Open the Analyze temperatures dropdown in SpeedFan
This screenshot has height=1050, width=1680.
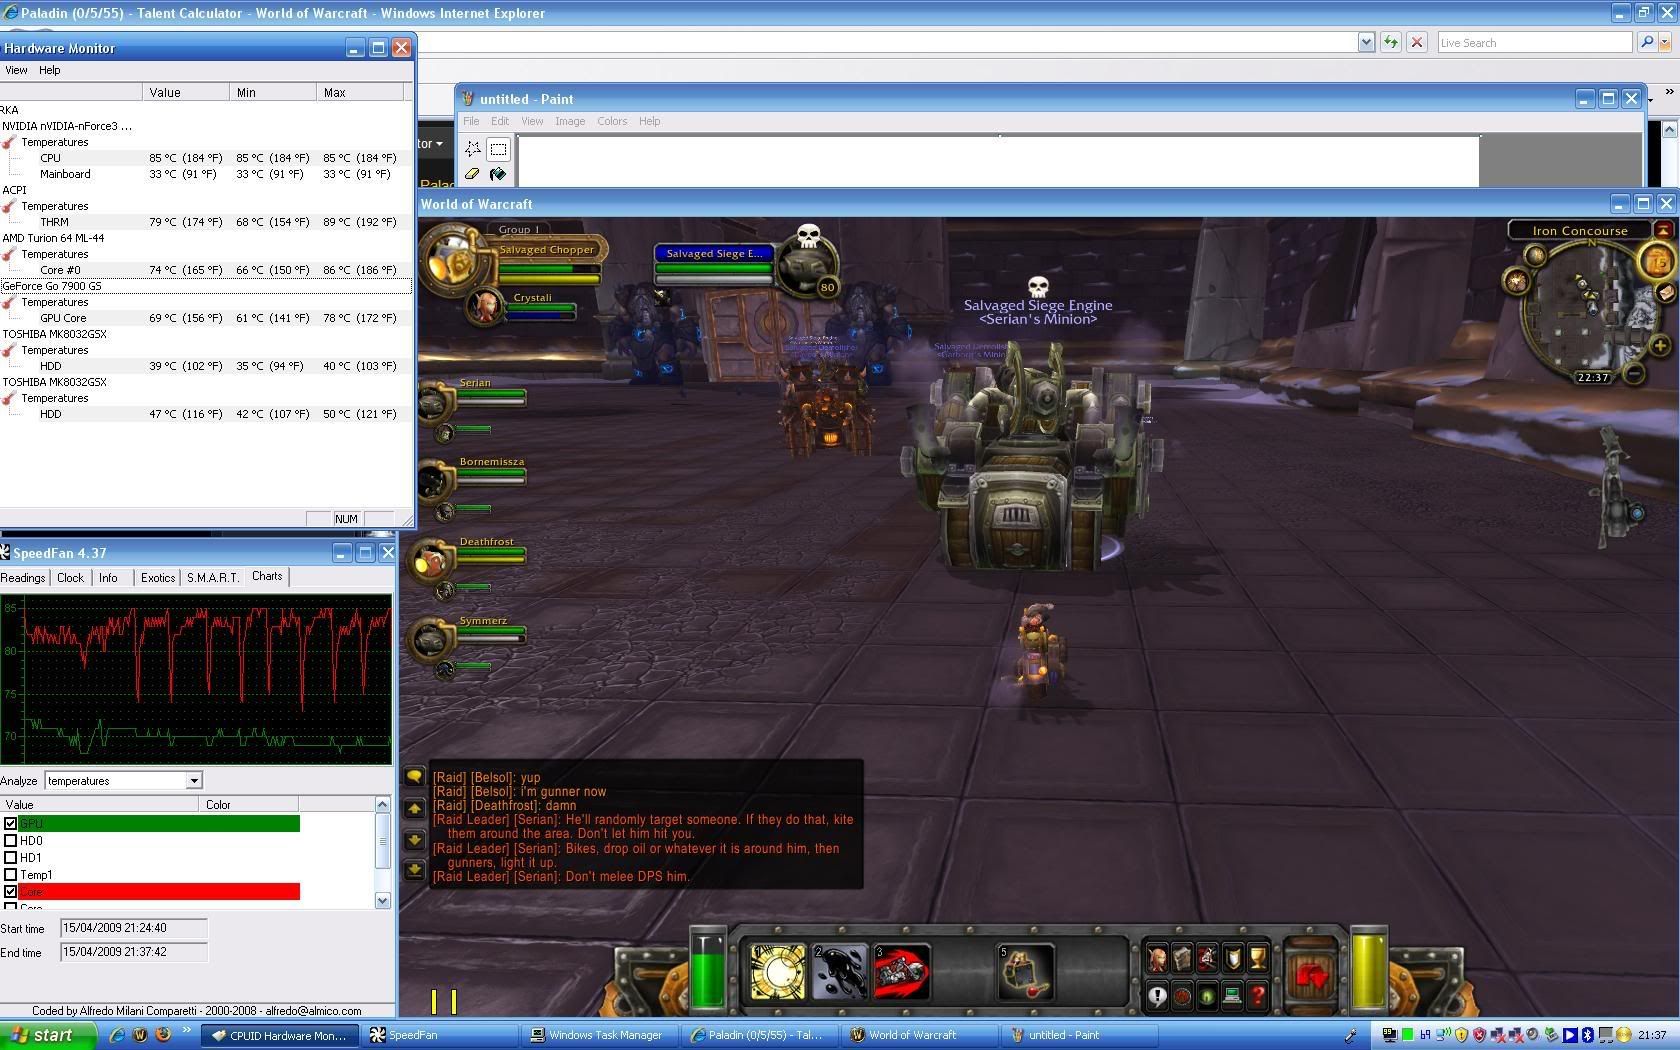coord(194,780)
